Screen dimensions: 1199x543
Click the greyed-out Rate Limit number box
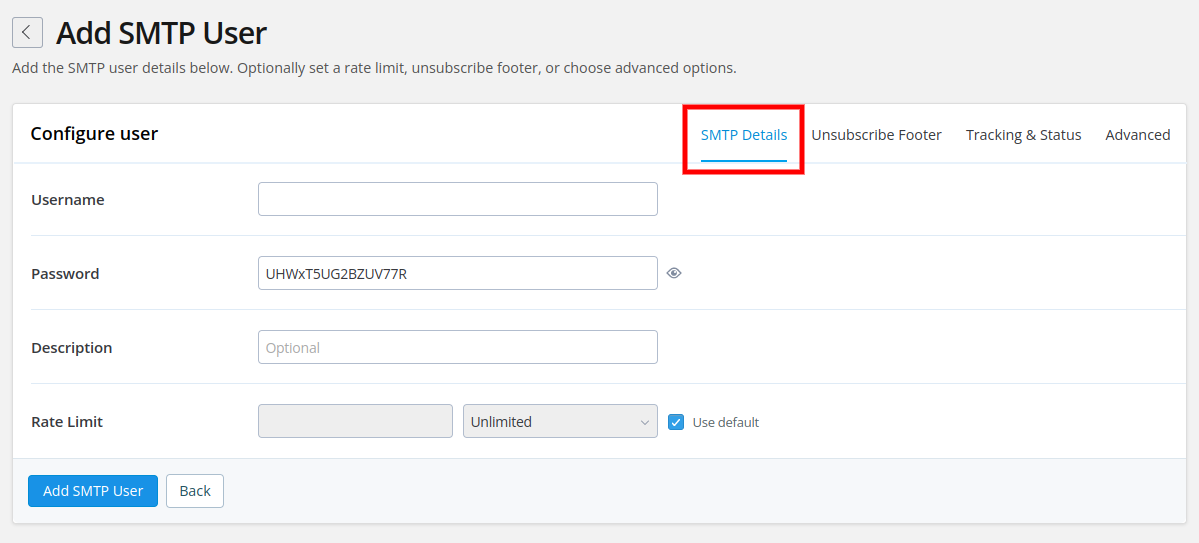point(356,421)
